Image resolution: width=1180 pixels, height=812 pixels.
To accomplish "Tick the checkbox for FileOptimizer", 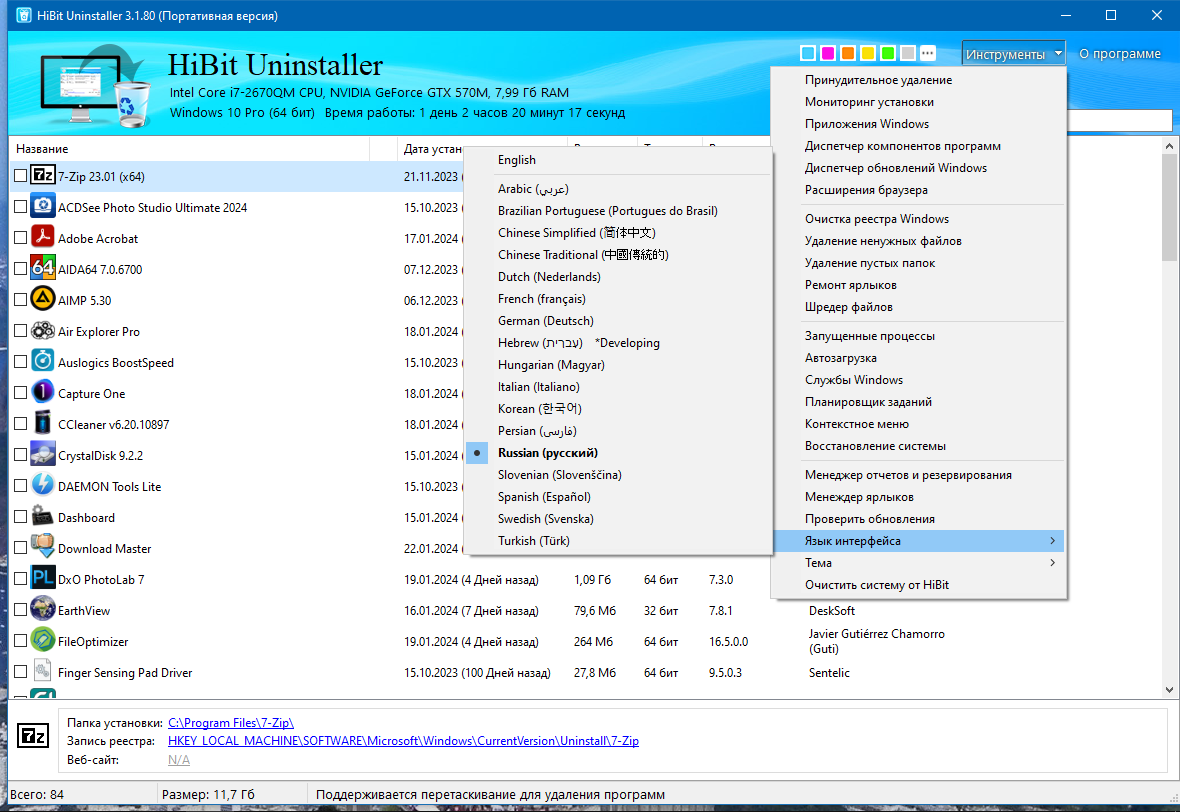I will click(20, 641).
